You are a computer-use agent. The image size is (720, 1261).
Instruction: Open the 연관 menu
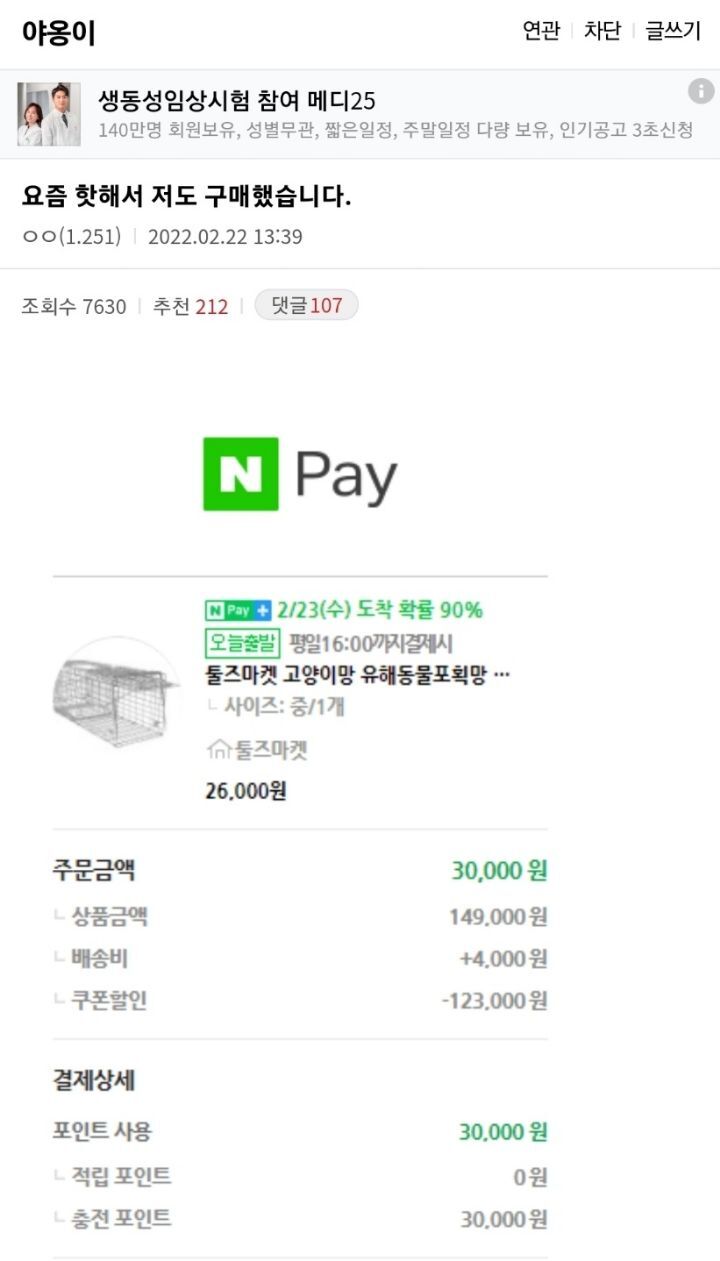(541, 31)
